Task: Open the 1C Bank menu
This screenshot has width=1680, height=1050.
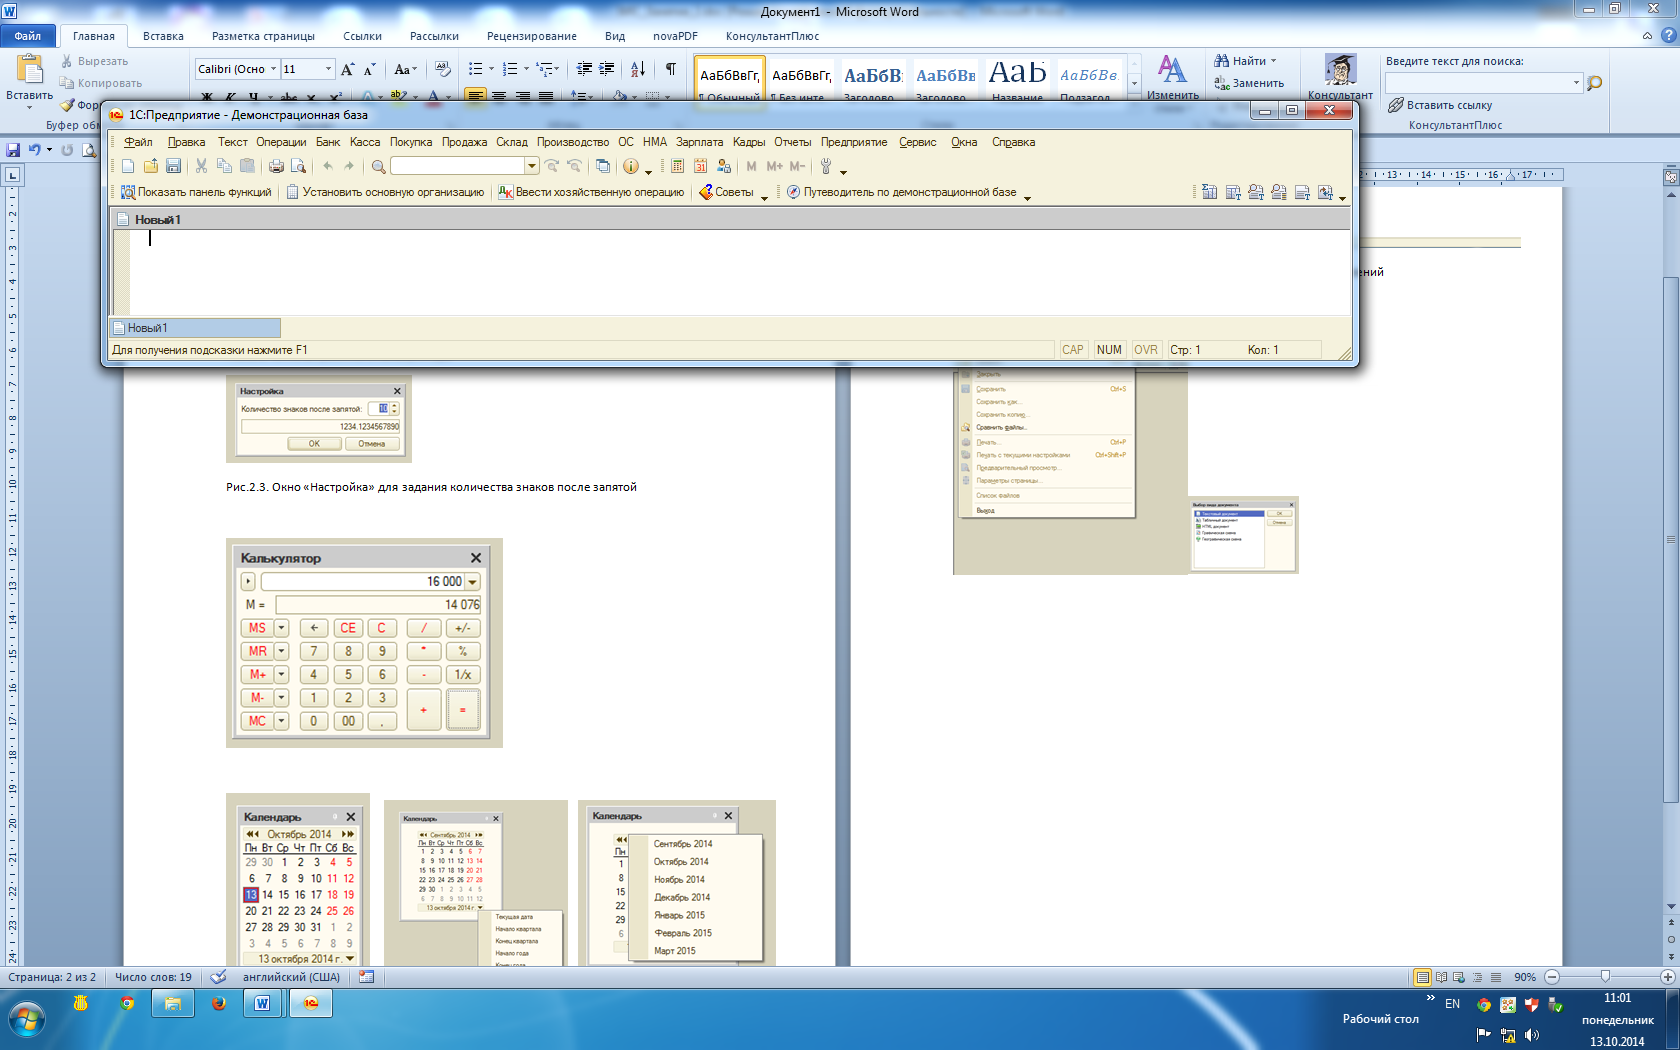Action: 328,142
